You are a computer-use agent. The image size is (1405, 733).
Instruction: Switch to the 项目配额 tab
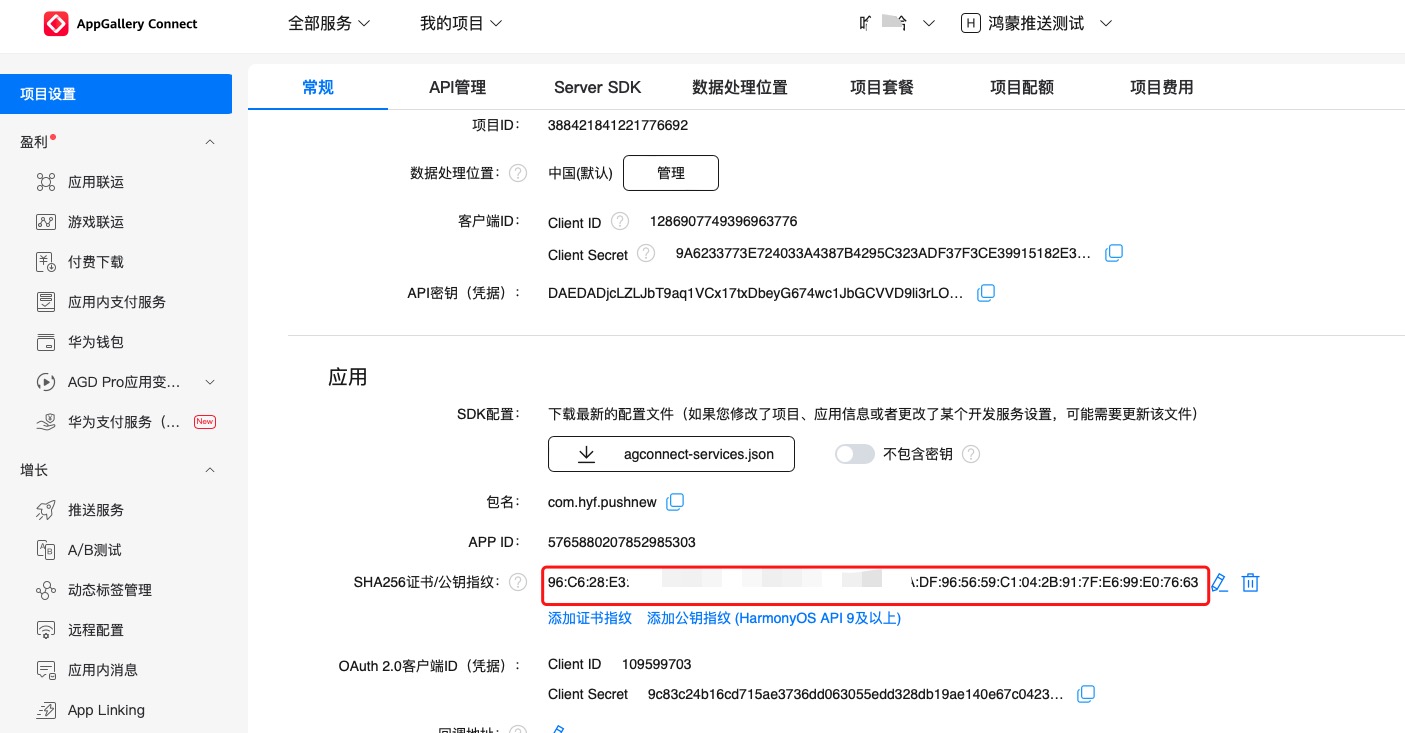point(1022,87)
